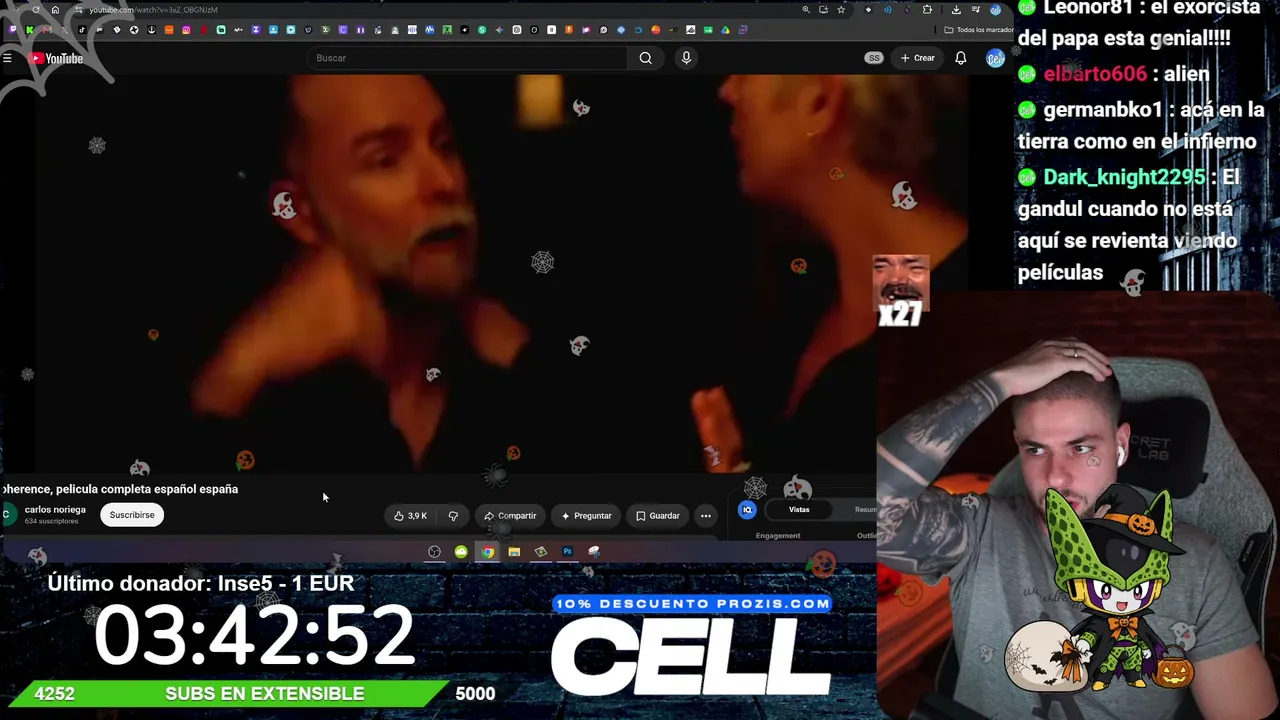This screenshot has width=1280, height=720.
Task: Click the blue IQ extension icon
Action: tap(747, 510)
